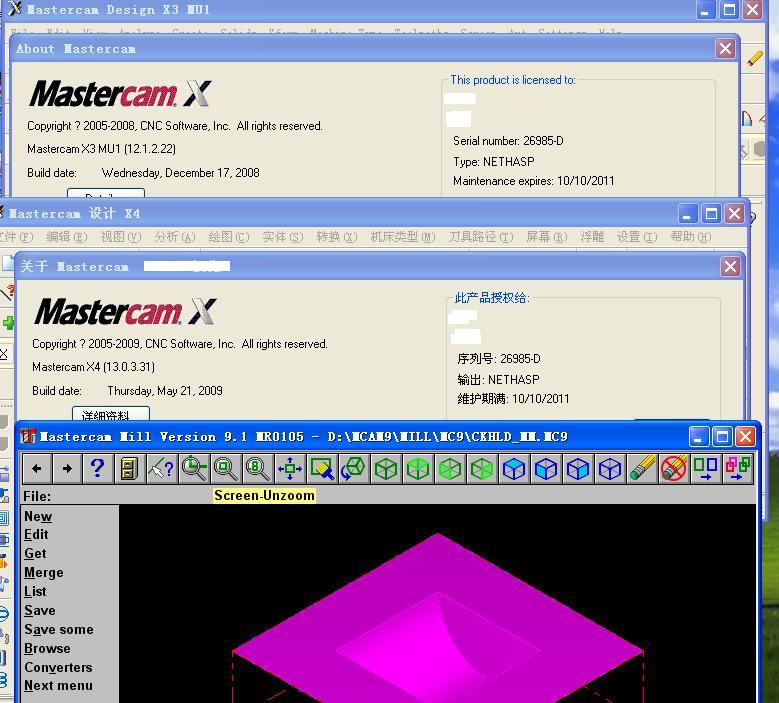The width and height of the screenshot is (779, 703).
Task: Click the pink-green squares transform icon
Action: click(738, 469)
